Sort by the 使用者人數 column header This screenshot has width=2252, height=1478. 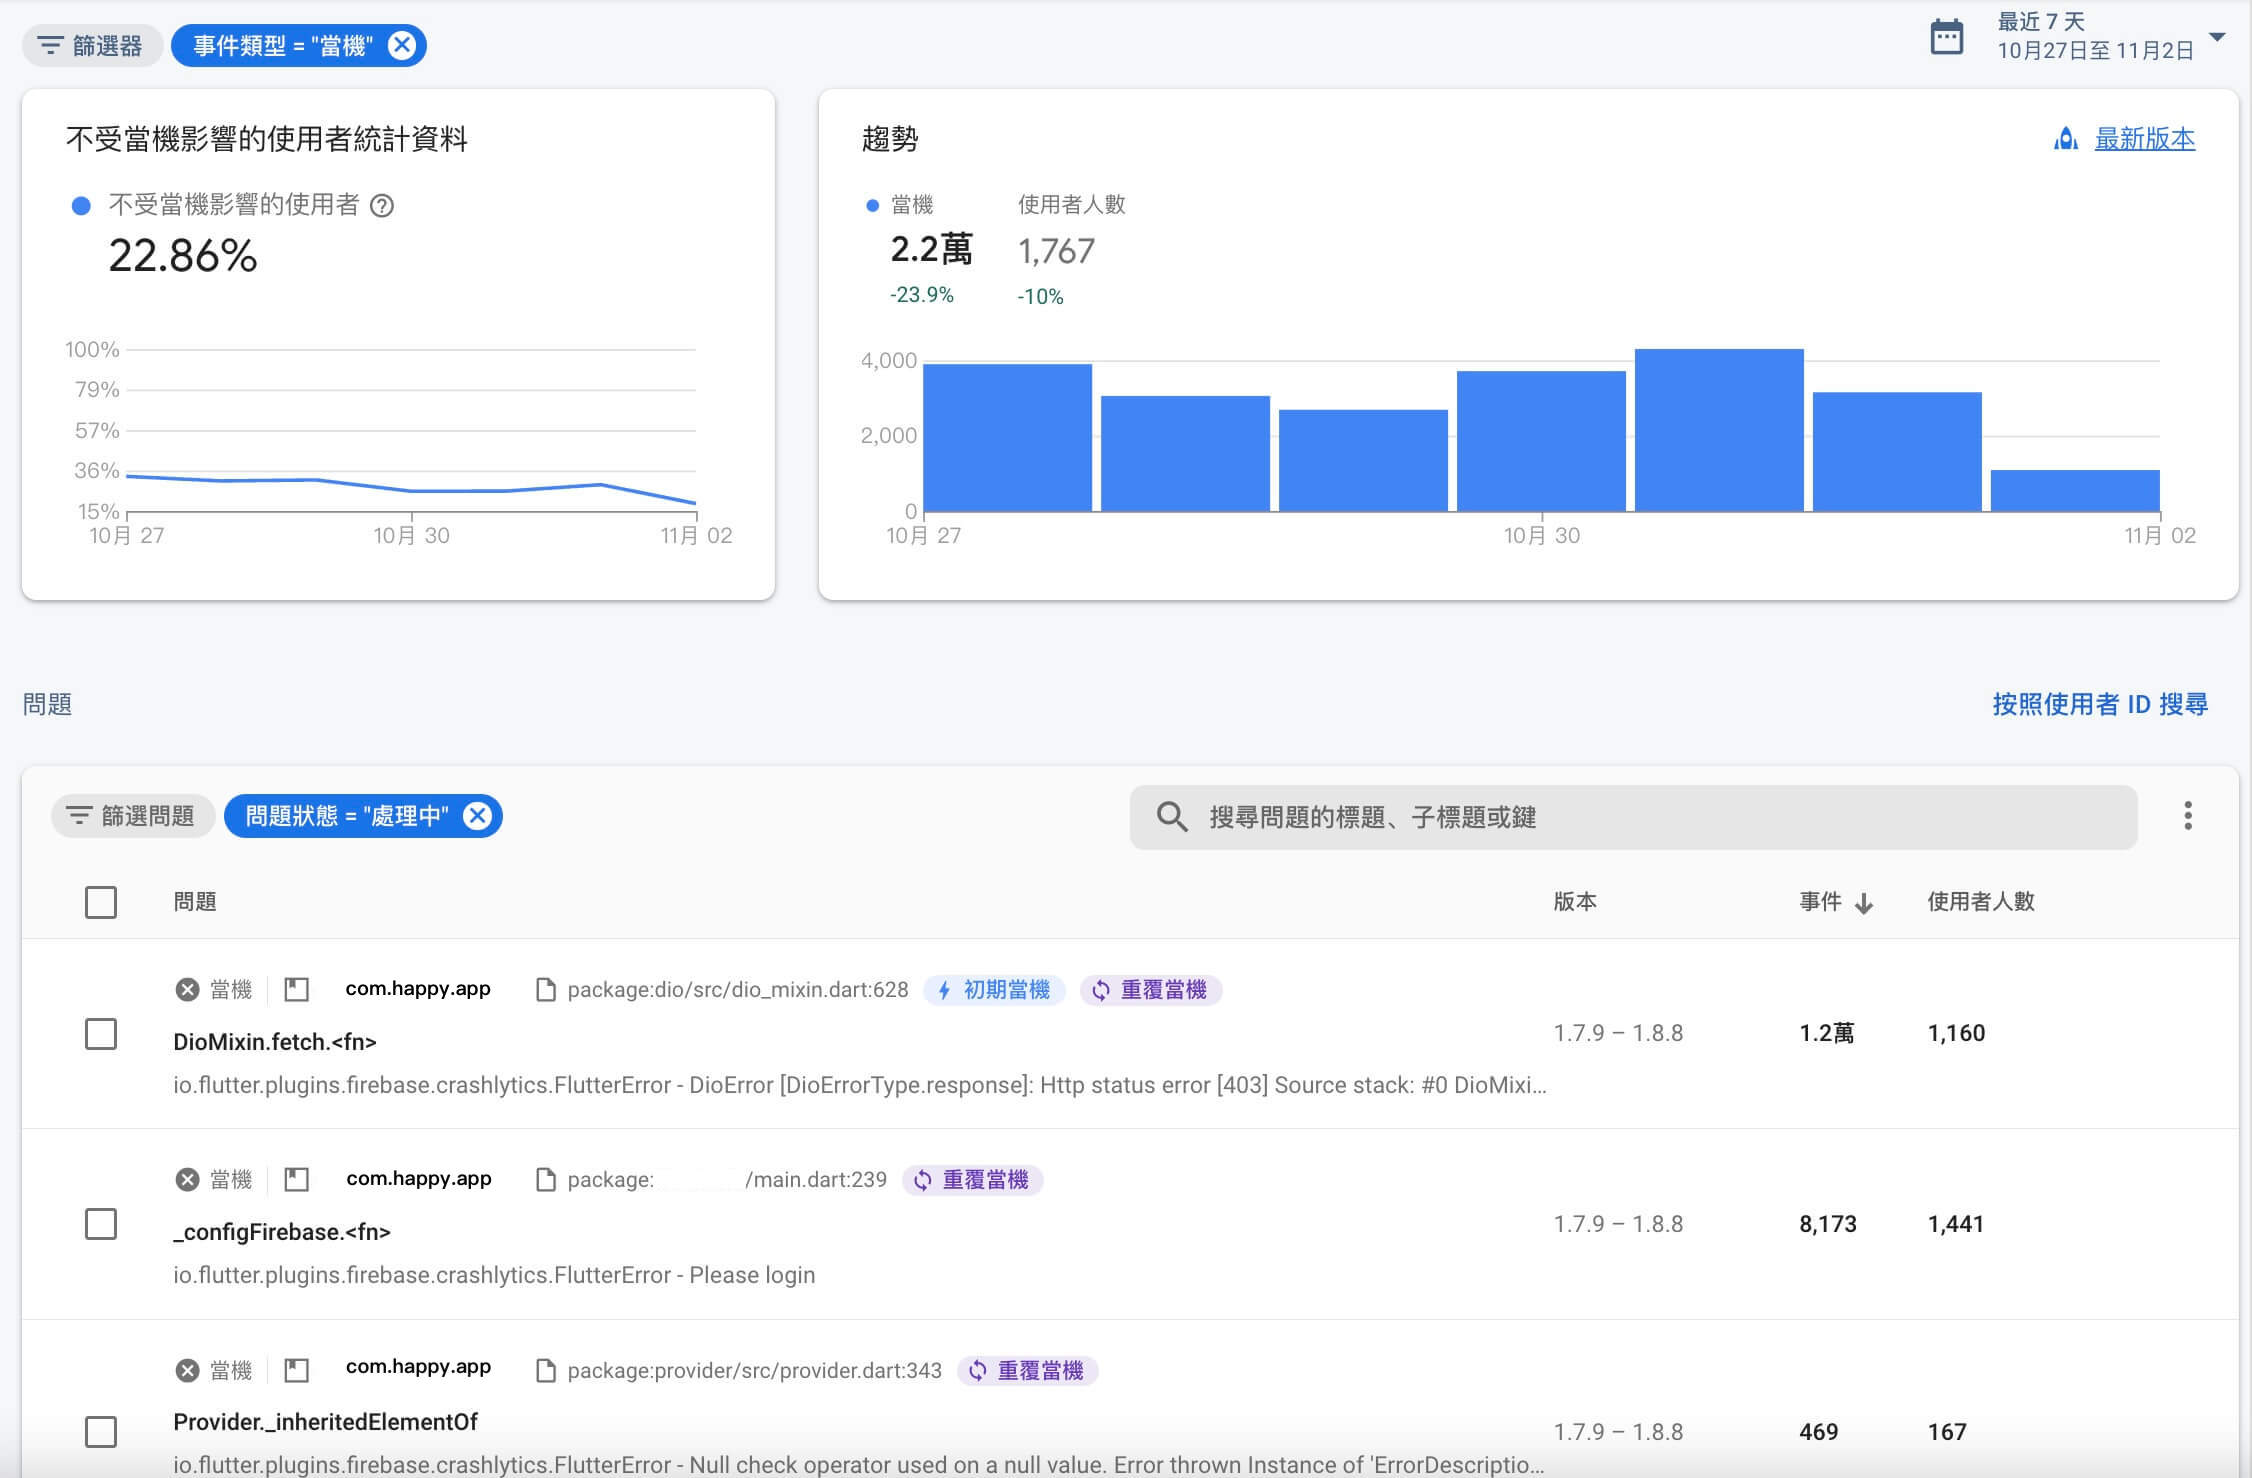tap(1980, 902)
